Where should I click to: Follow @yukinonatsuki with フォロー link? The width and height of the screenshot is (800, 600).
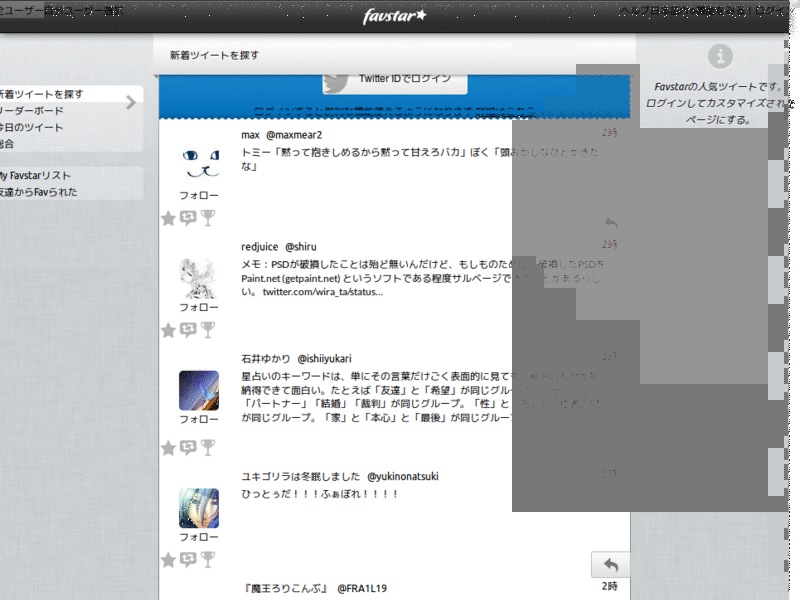(x=199, y=537)
